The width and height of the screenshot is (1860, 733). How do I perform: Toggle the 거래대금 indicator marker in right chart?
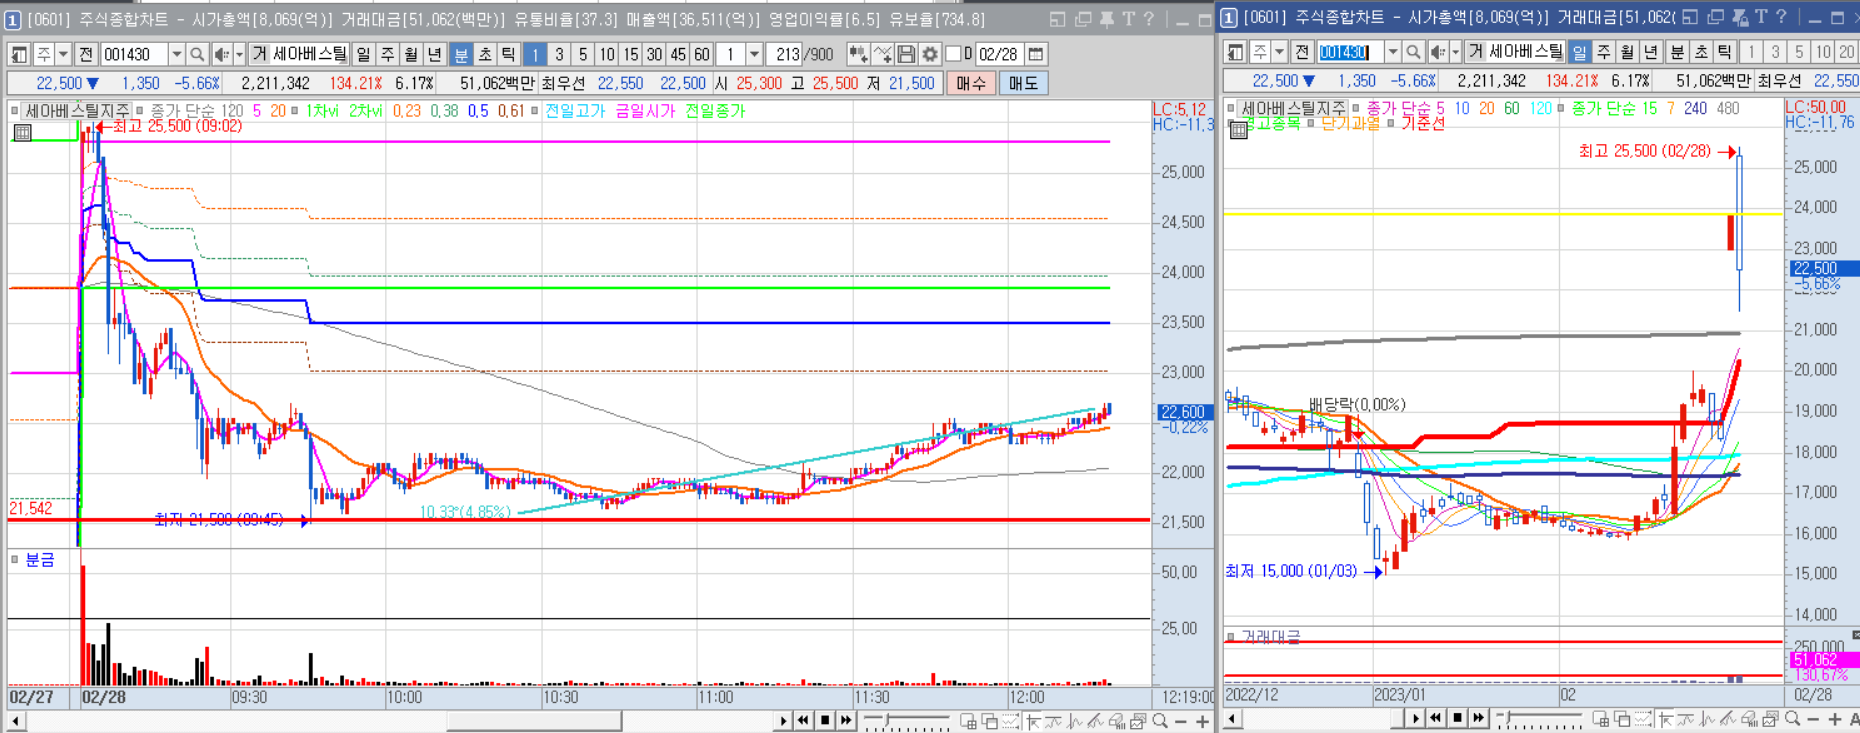[x=1231, y=636]
